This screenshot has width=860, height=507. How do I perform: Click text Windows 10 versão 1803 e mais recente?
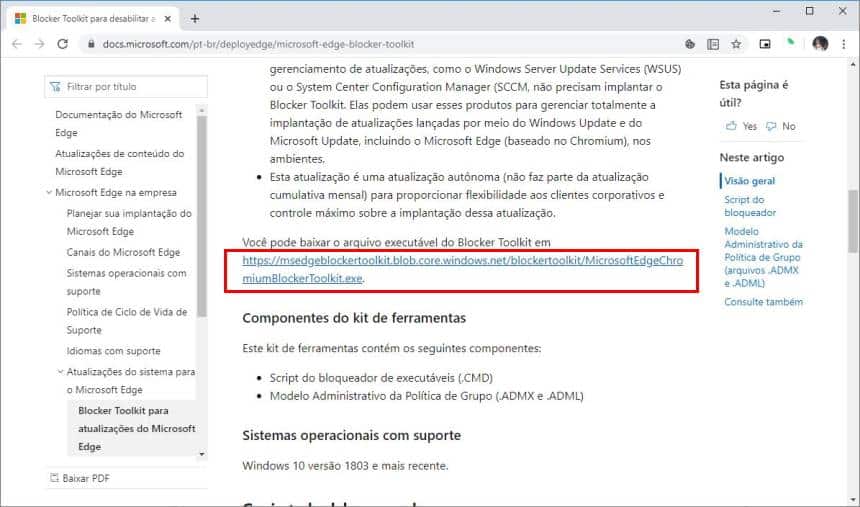[345, 465]
